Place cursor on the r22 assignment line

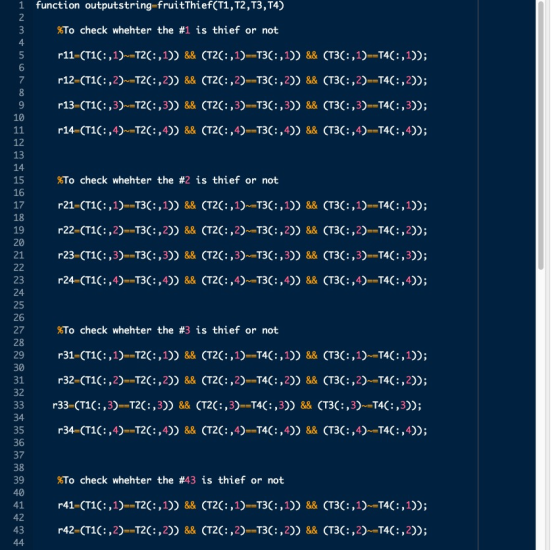coord(242,230)
